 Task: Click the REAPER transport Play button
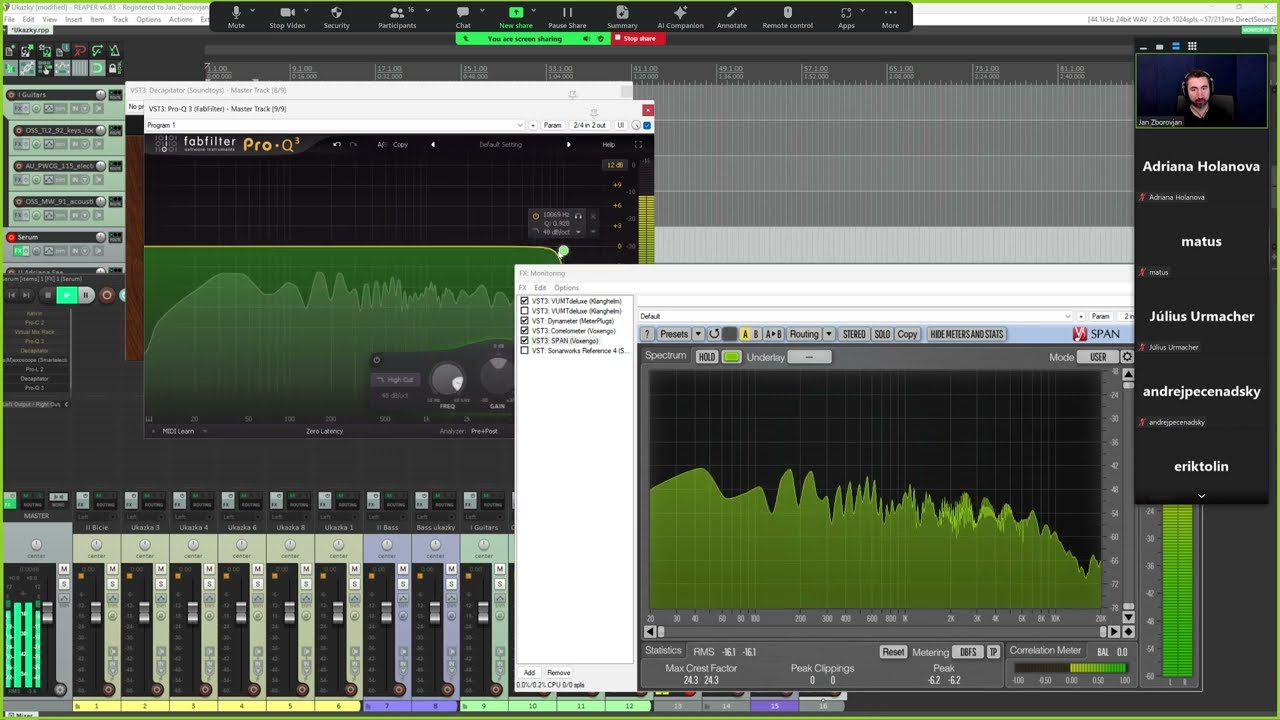[66, 295]
